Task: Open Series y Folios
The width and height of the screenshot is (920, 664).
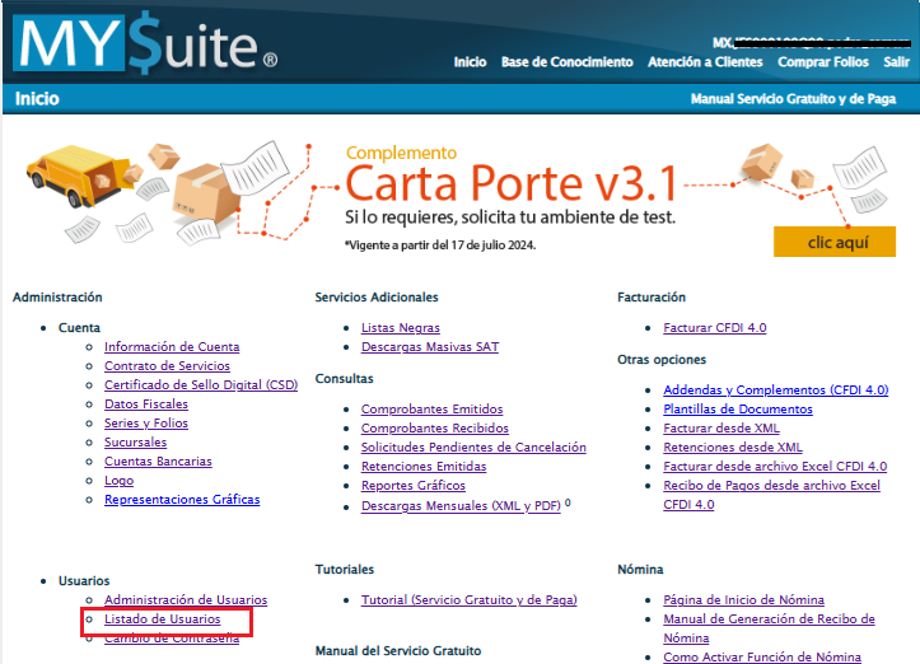Action: 146,423
